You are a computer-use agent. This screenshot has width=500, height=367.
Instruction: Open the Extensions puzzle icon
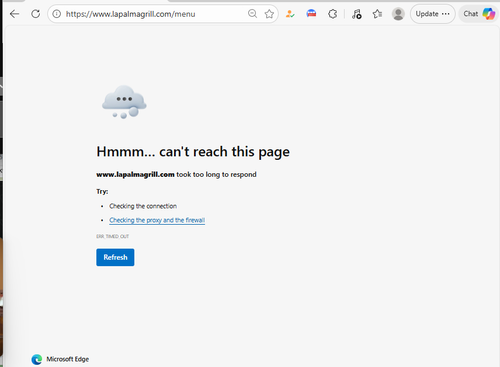(x=333, y=14)
